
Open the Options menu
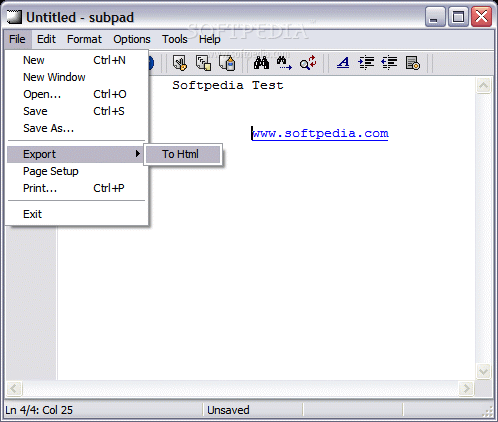click(x=132, y=39)
